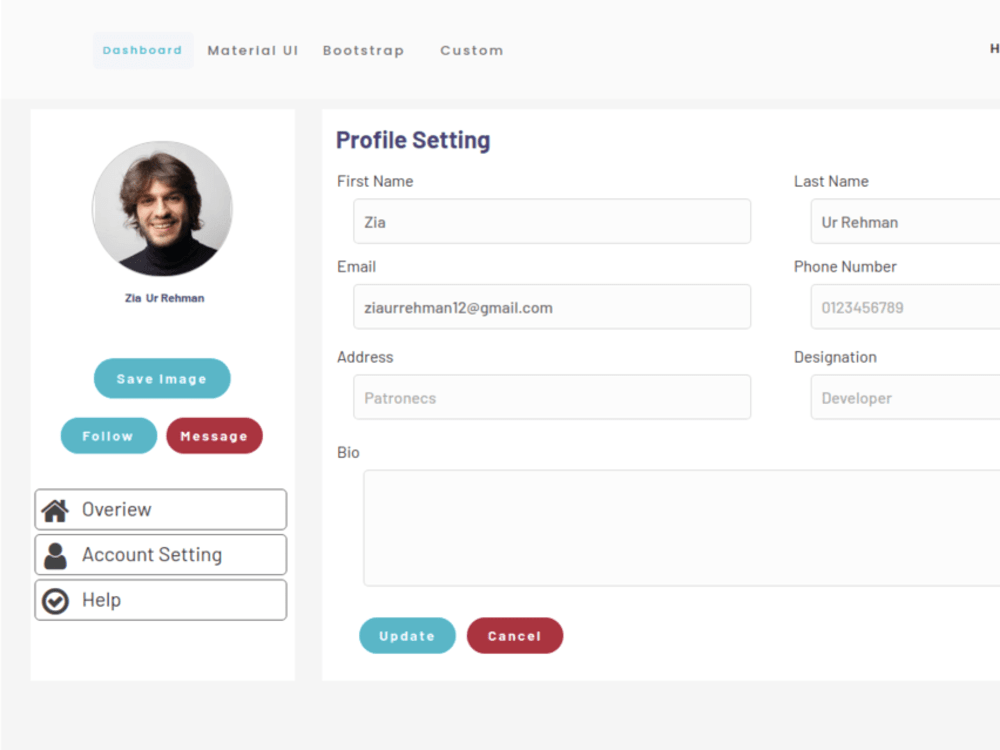Image resolution: width=1000 pixels, height=750 pixels.
Task: Click the home icon beside Overview
Action: tap(55, 509)
